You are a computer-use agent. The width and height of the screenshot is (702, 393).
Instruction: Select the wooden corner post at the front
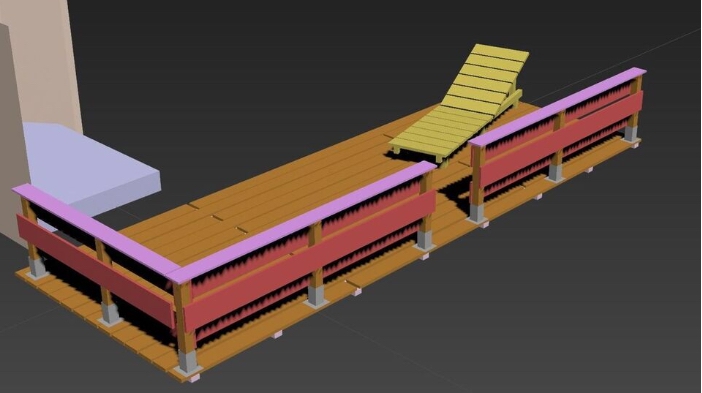click(184, 318)
